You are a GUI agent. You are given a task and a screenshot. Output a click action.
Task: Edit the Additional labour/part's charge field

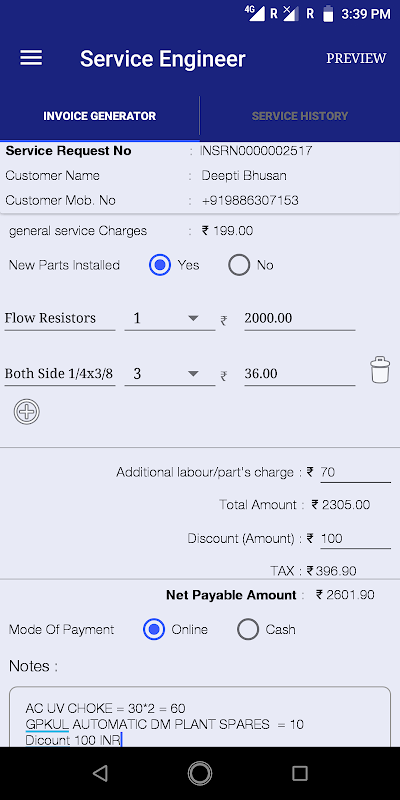point(355,472)
